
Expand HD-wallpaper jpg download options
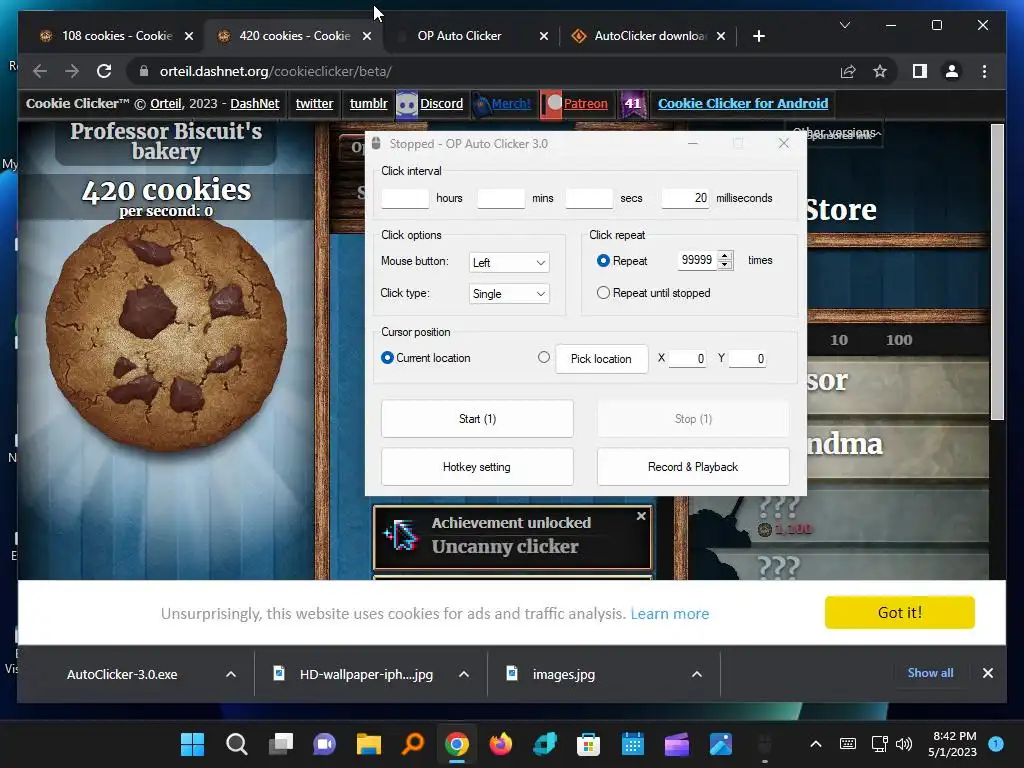[464, 674]
